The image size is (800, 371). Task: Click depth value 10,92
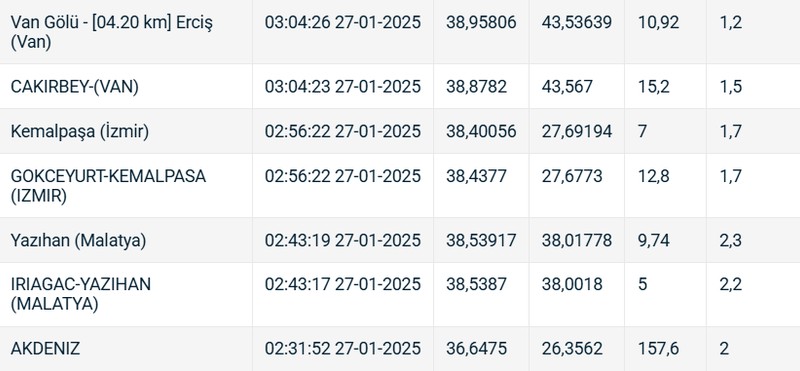(659, 22)
